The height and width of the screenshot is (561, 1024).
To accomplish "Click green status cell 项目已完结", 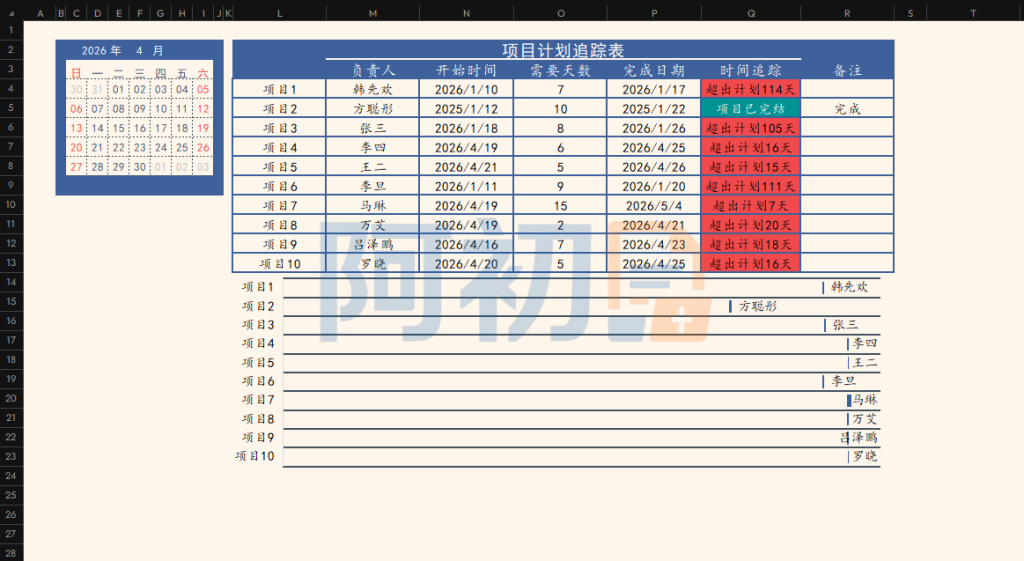I will 750,109.
